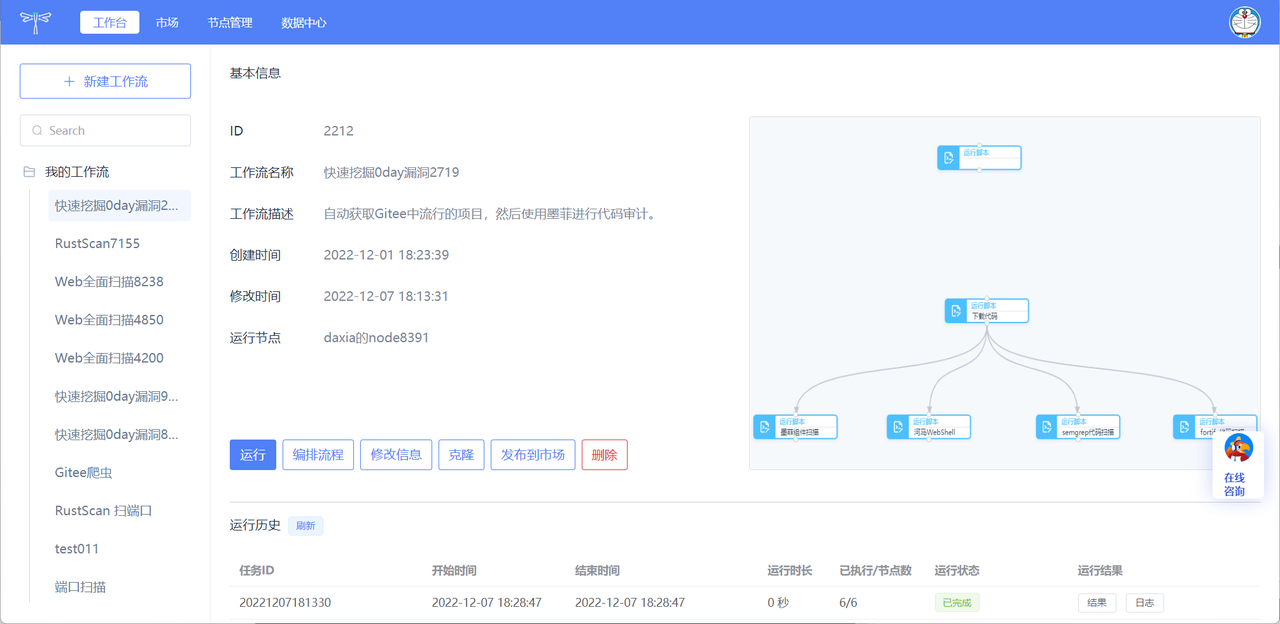Open the 在线咨询 chat widget
Image resolution: width=1280 pixels, height=624 pixels.
pos(1238,465)
